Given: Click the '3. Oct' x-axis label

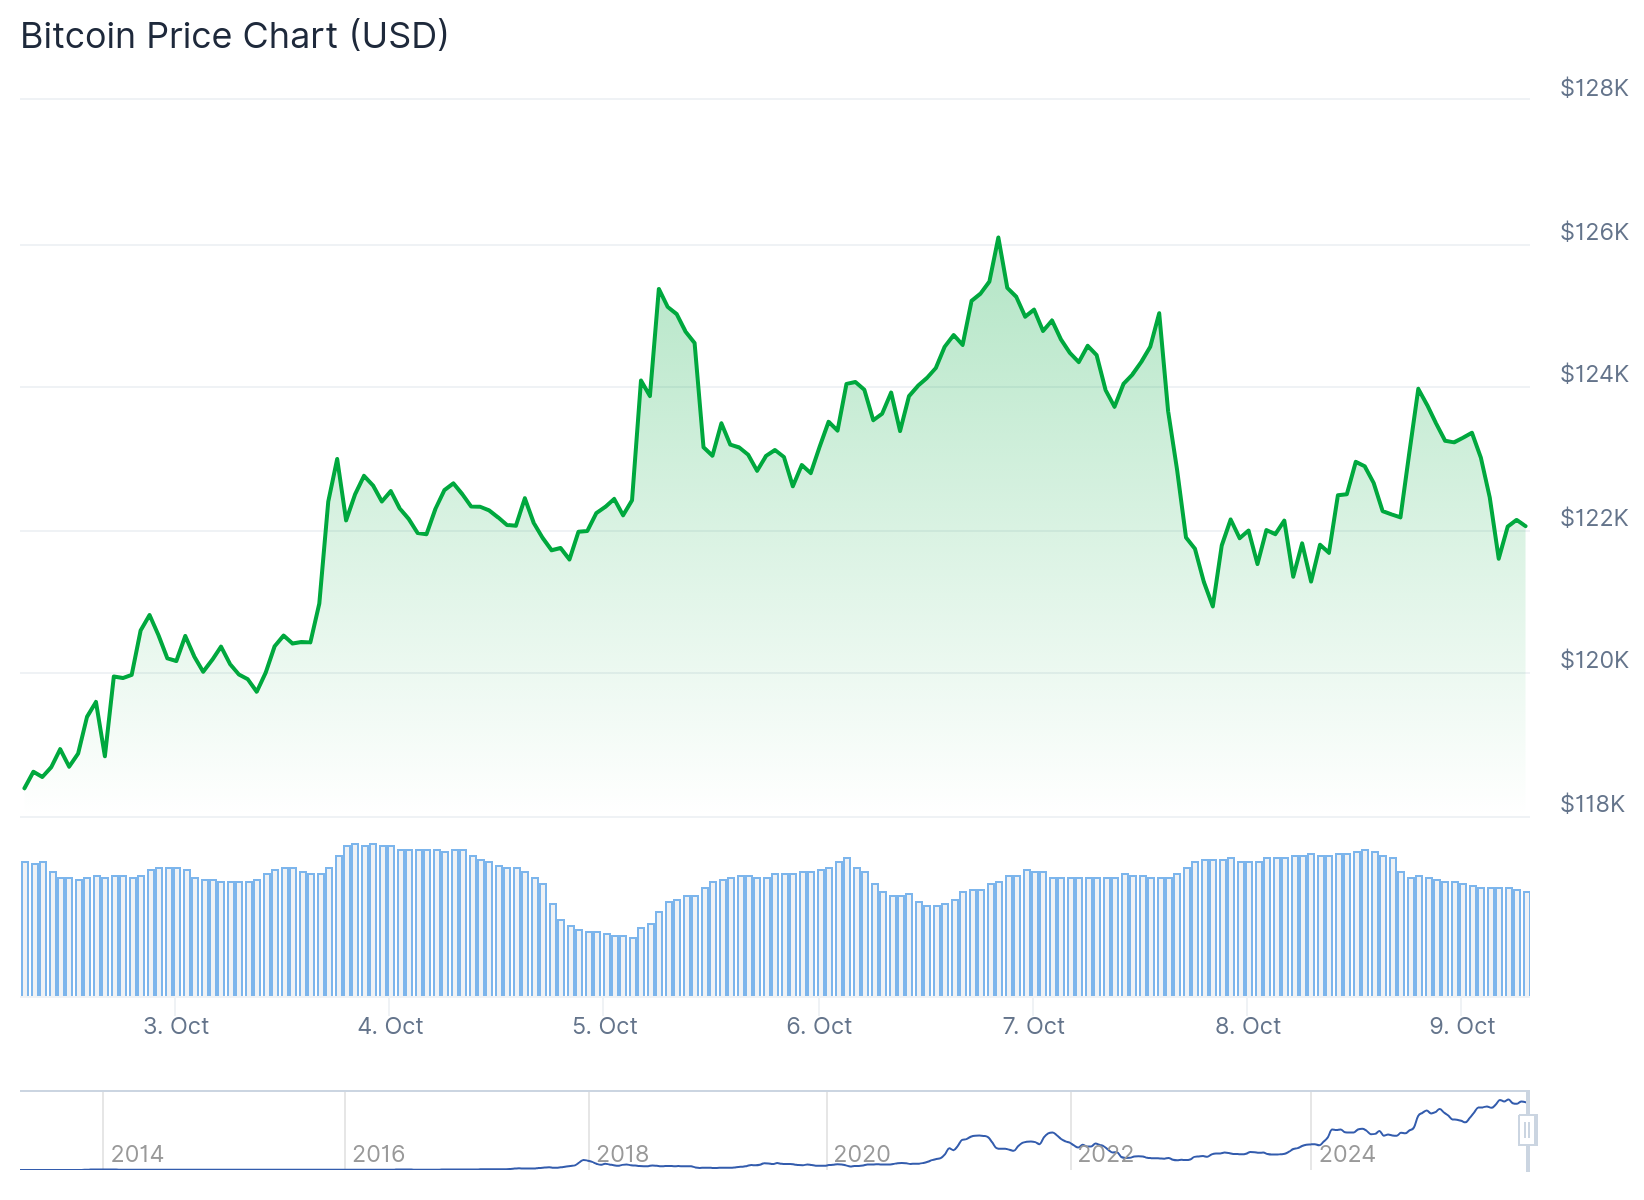Looking at the screenshot, I should tap(176, 1026).
